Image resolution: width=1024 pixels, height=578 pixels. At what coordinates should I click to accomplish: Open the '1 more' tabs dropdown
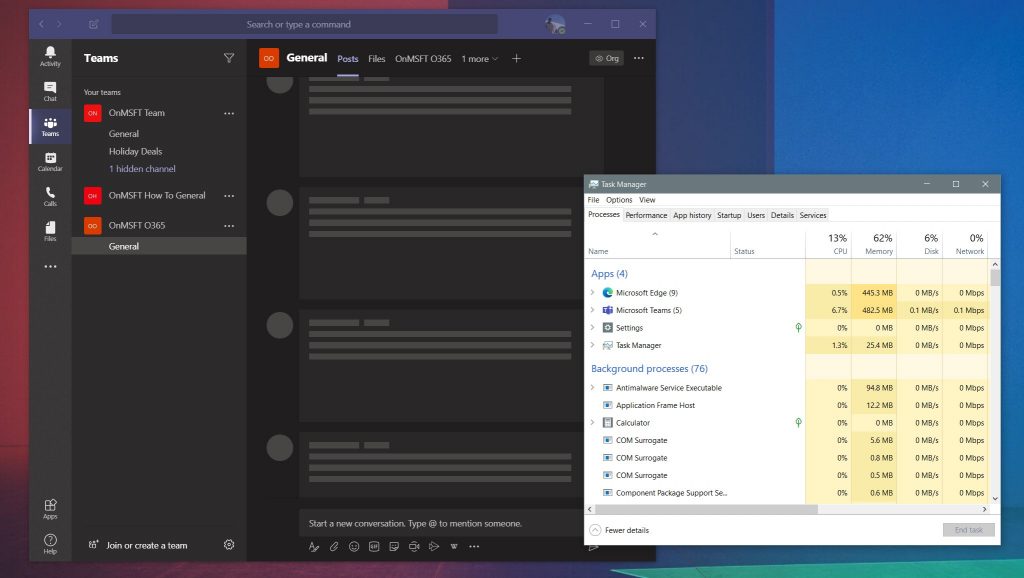pyautogui.click(x=479, y=59)
